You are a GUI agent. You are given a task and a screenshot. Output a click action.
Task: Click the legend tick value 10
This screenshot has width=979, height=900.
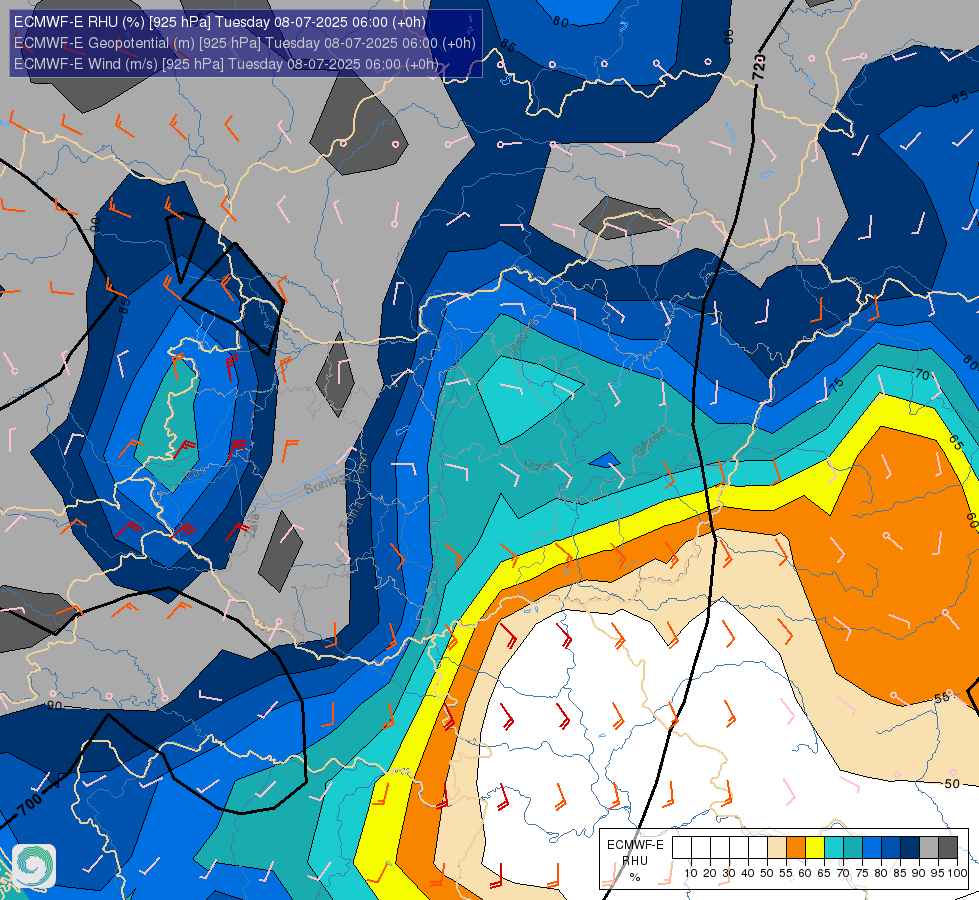[691, 873]
